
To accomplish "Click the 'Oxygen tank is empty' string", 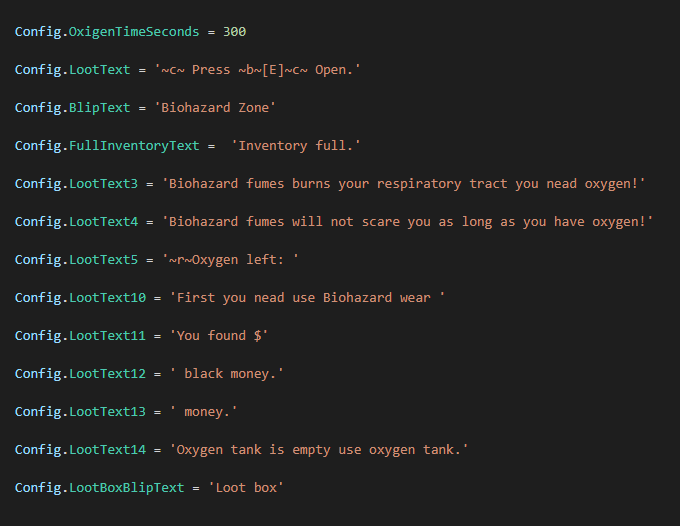I will click(254, 450).
